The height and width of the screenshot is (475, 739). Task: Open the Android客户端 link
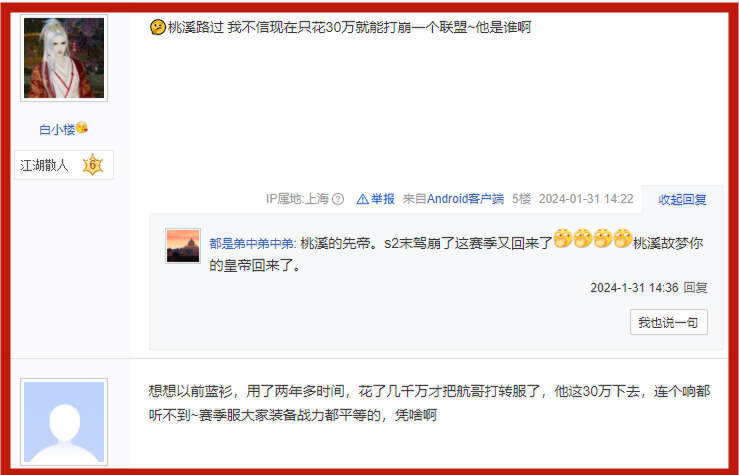pos(465,199)
